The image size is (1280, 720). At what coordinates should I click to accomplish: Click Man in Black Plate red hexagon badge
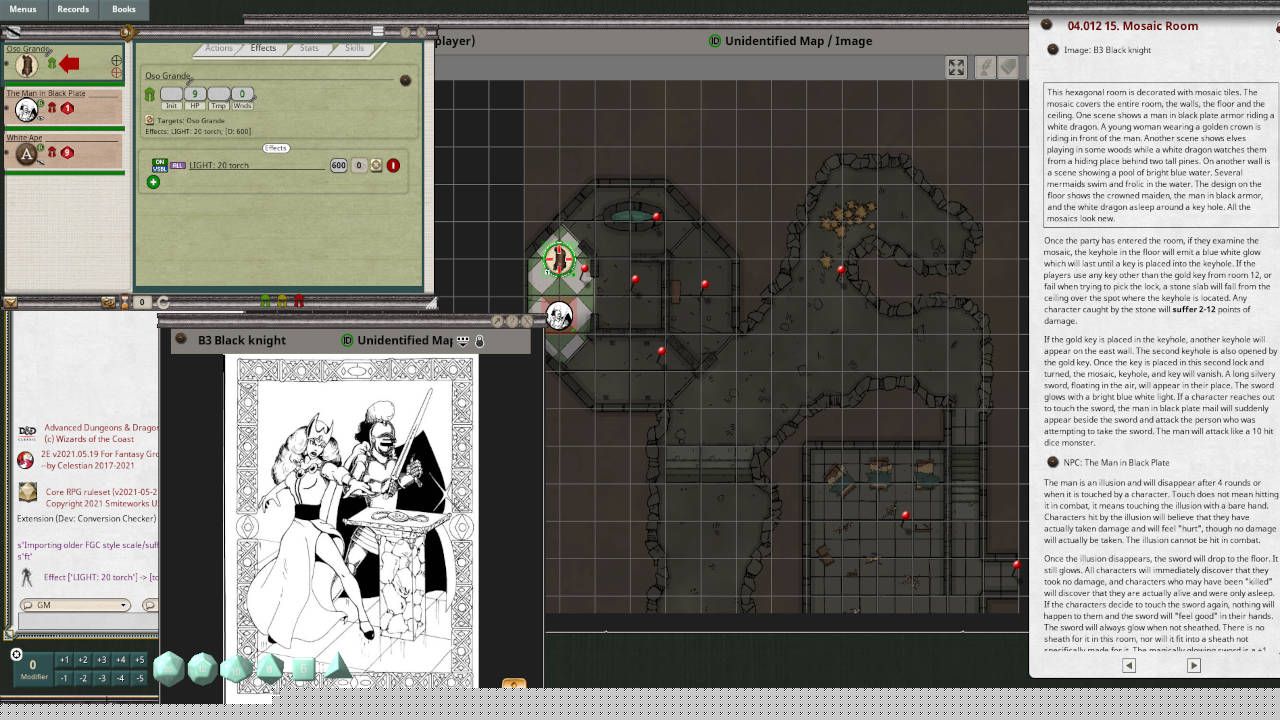(x=68, y=108)
